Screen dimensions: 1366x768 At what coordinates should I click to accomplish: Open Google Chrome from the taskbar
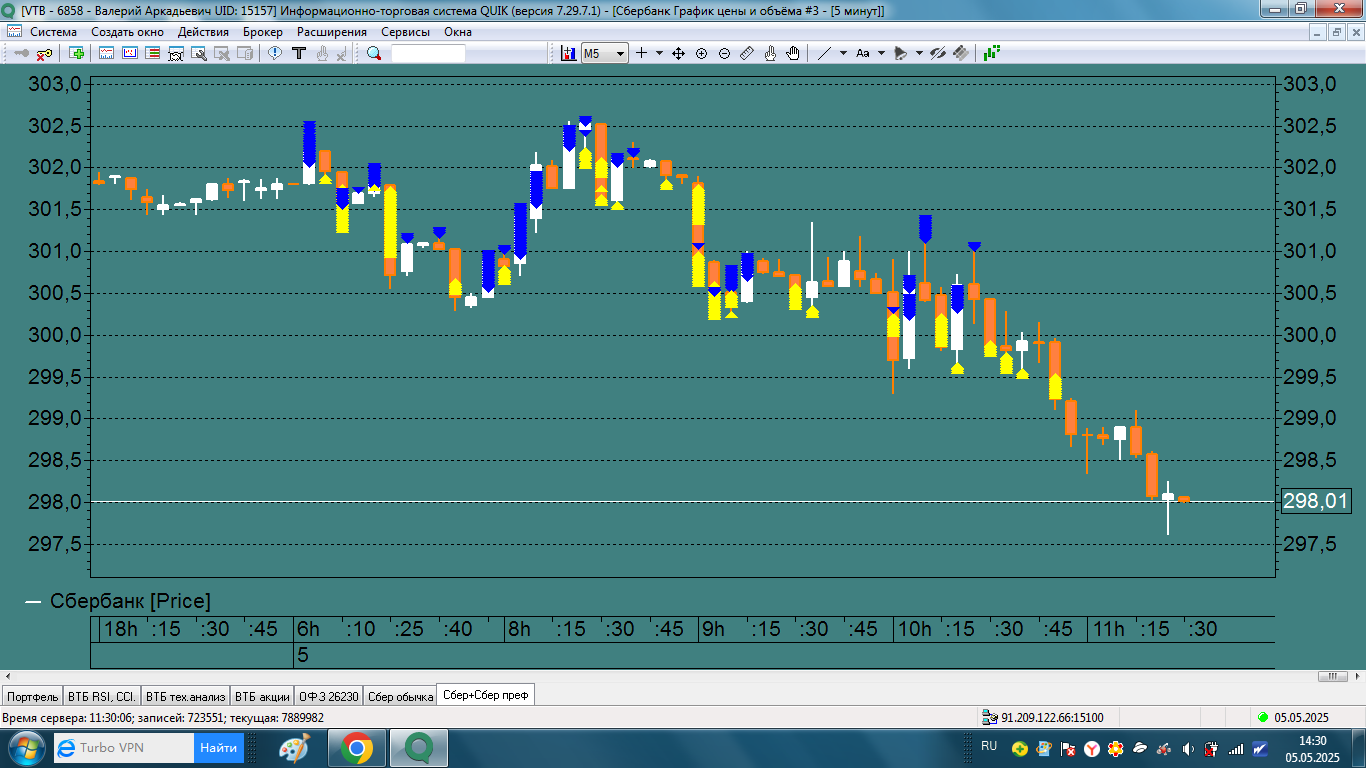(x=357, y=747)
